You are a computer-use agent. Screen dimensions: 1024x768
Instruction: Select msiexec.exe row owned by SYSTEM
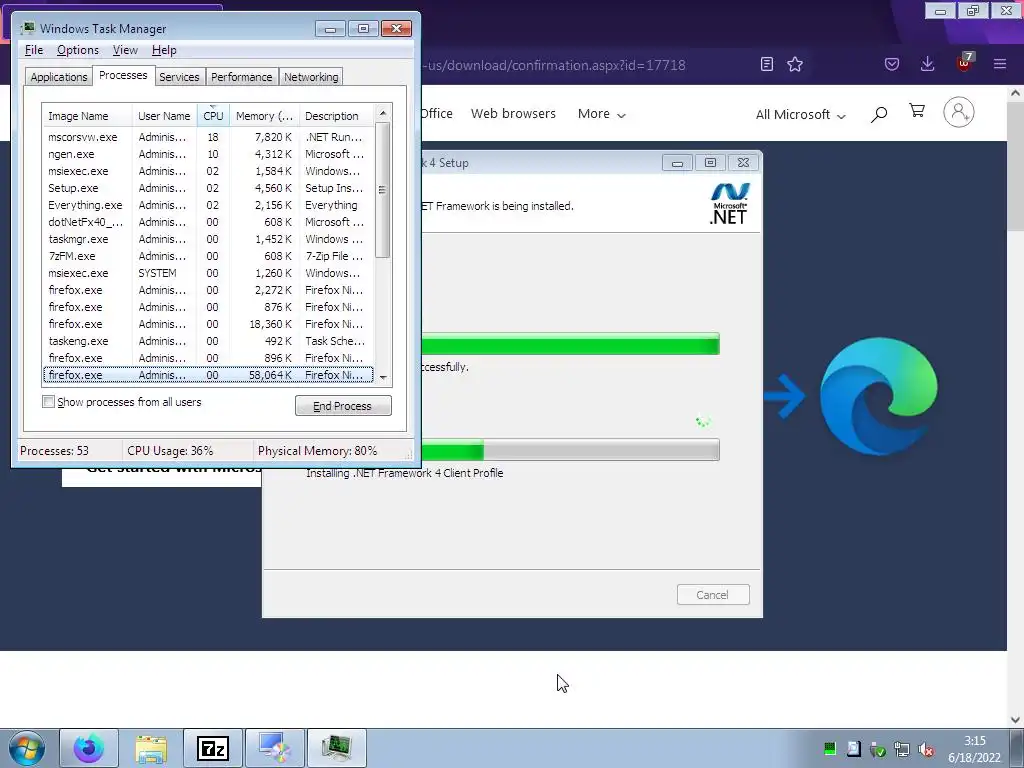point(208,273)
